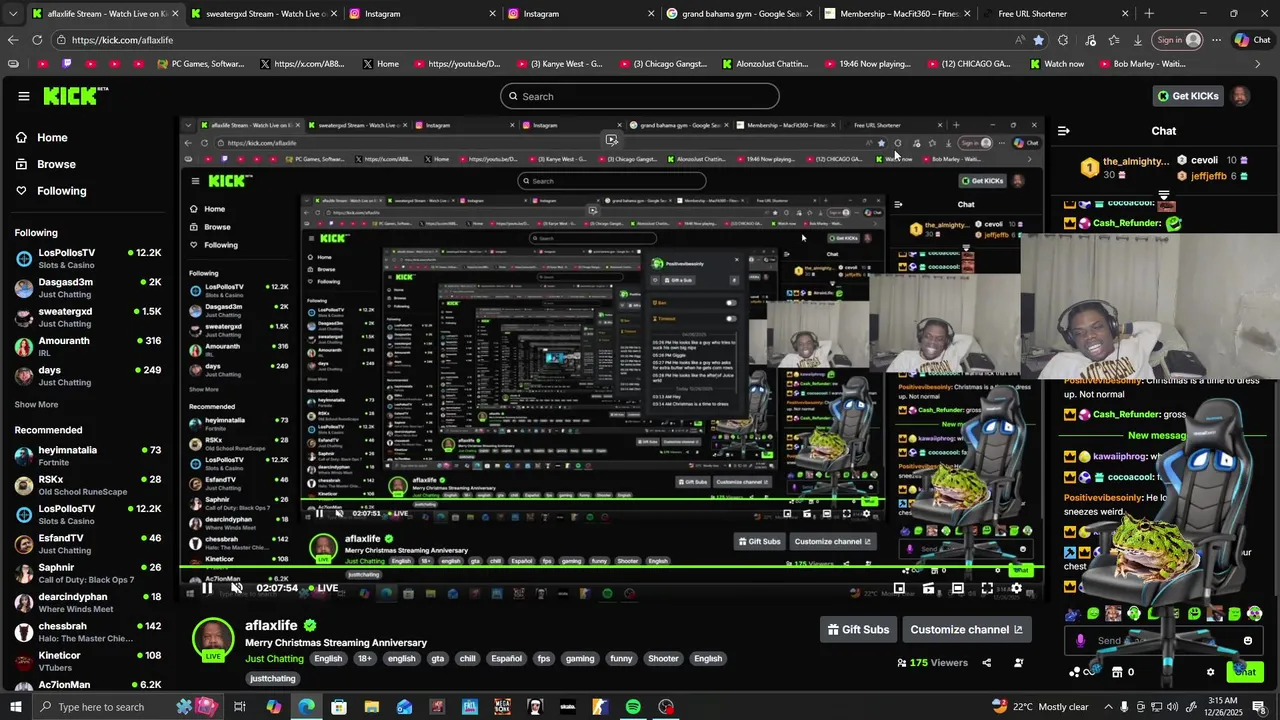Image resolution: width=1280 pixels, height=720 pixels.
Task: Open the video player settings gear
Action: coord(1016,588)
